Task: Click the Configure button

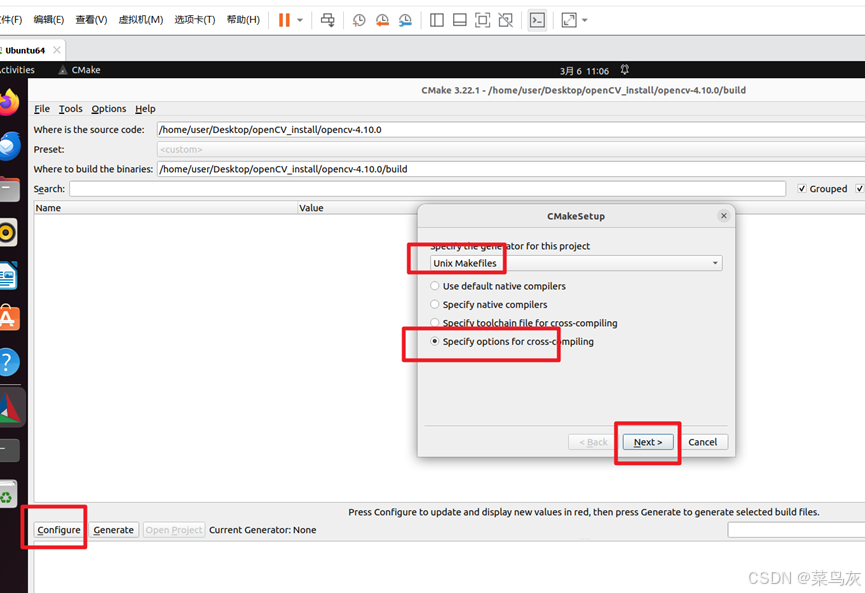Action: [x=58, y=530]
